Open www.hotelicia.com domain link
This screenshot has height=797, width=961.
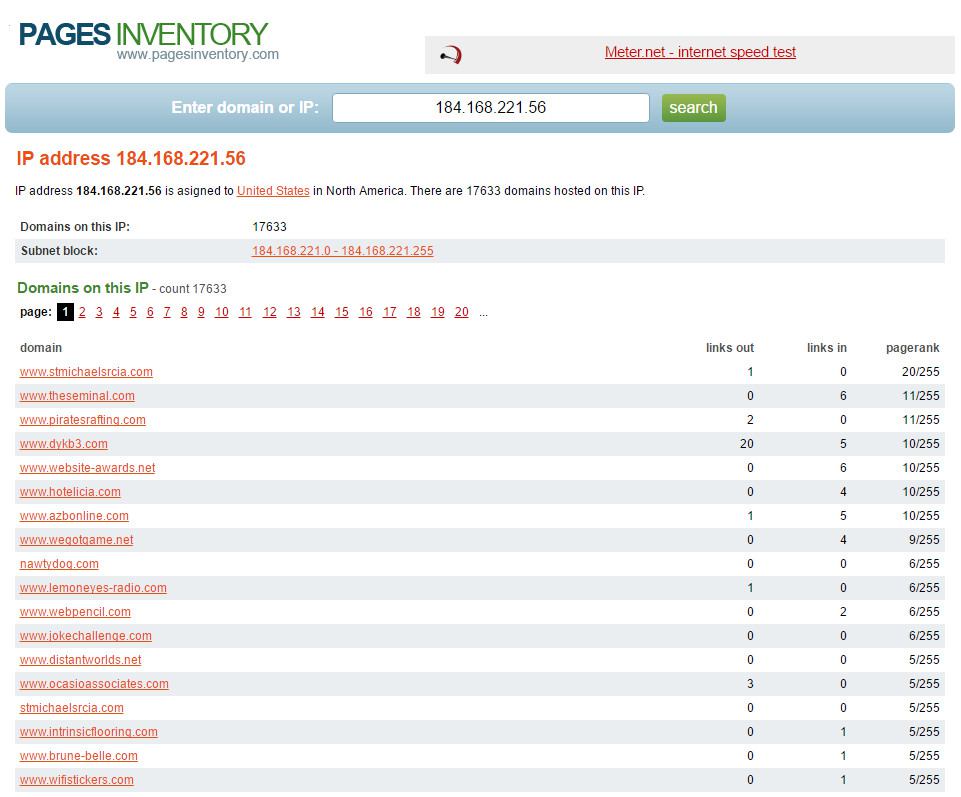coord(70,492)
